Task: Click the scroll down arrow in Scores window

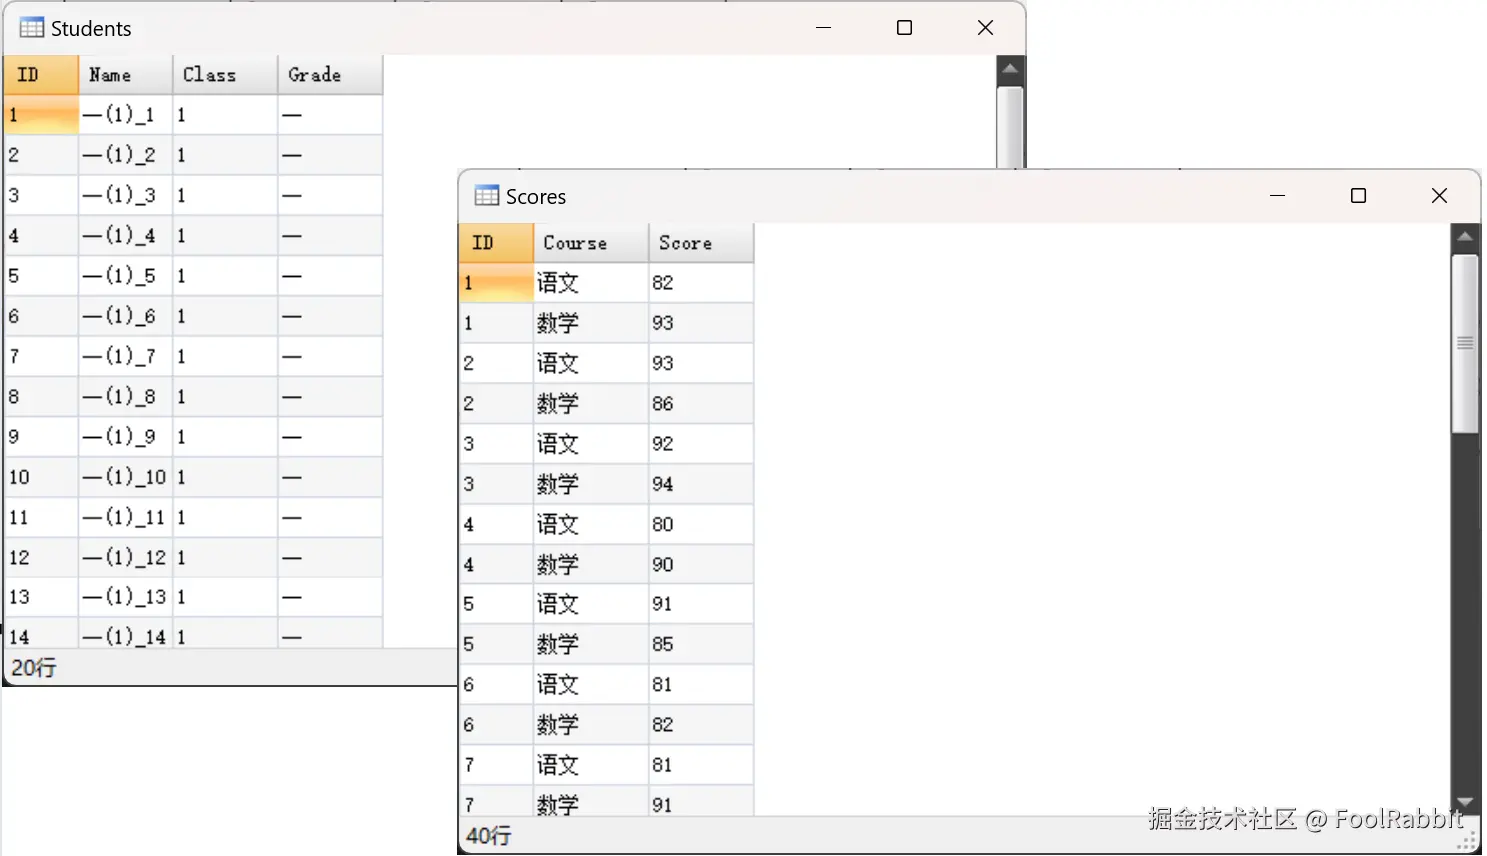Action: 1465,802
